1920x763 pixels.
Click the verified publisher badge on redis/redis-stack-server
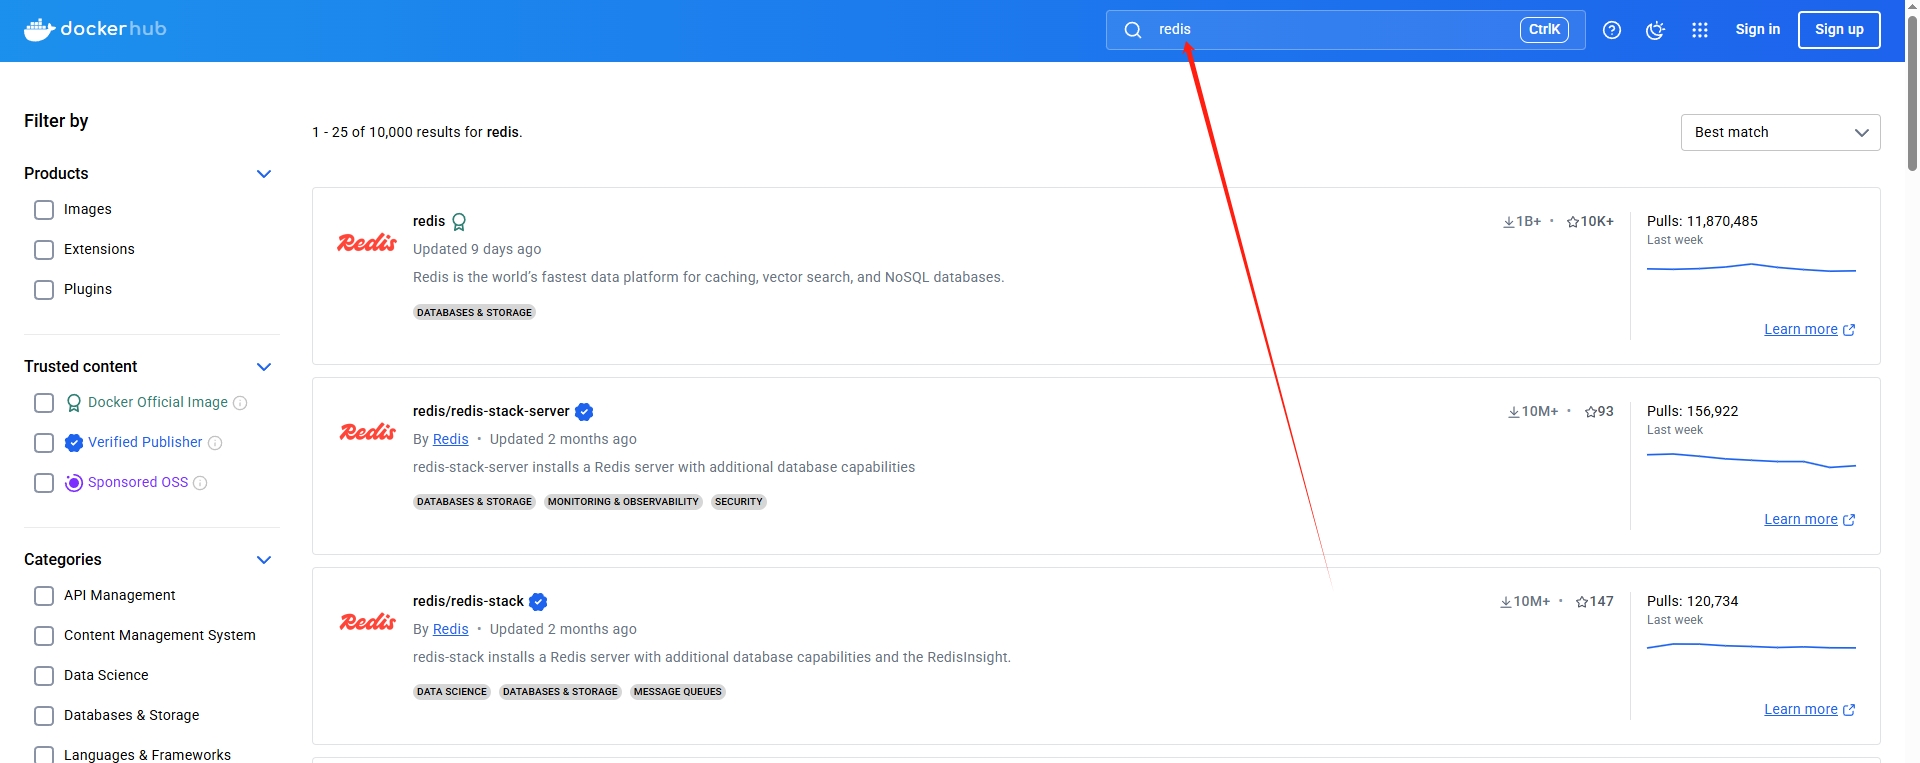(584, 412)
